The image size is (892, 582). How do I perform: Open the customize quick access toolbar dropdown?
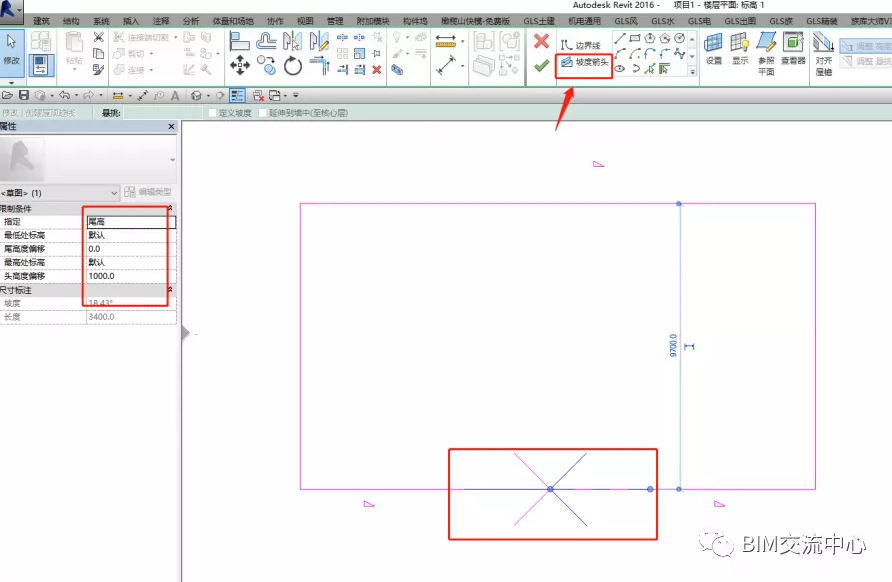click(296, 96)
